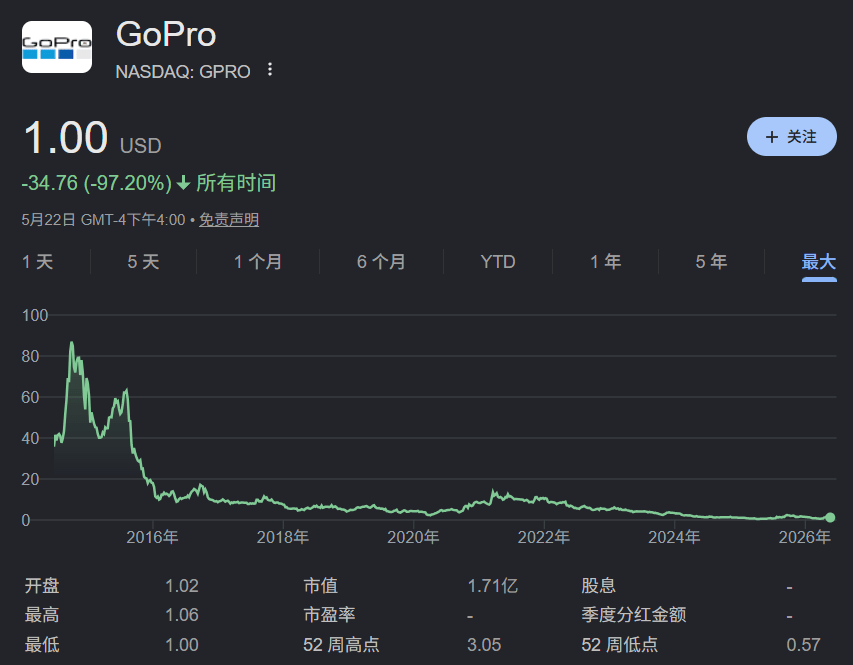Click the 开盘 value 1.02
Screen dimensions: 853x665
[x=182, y=586]
